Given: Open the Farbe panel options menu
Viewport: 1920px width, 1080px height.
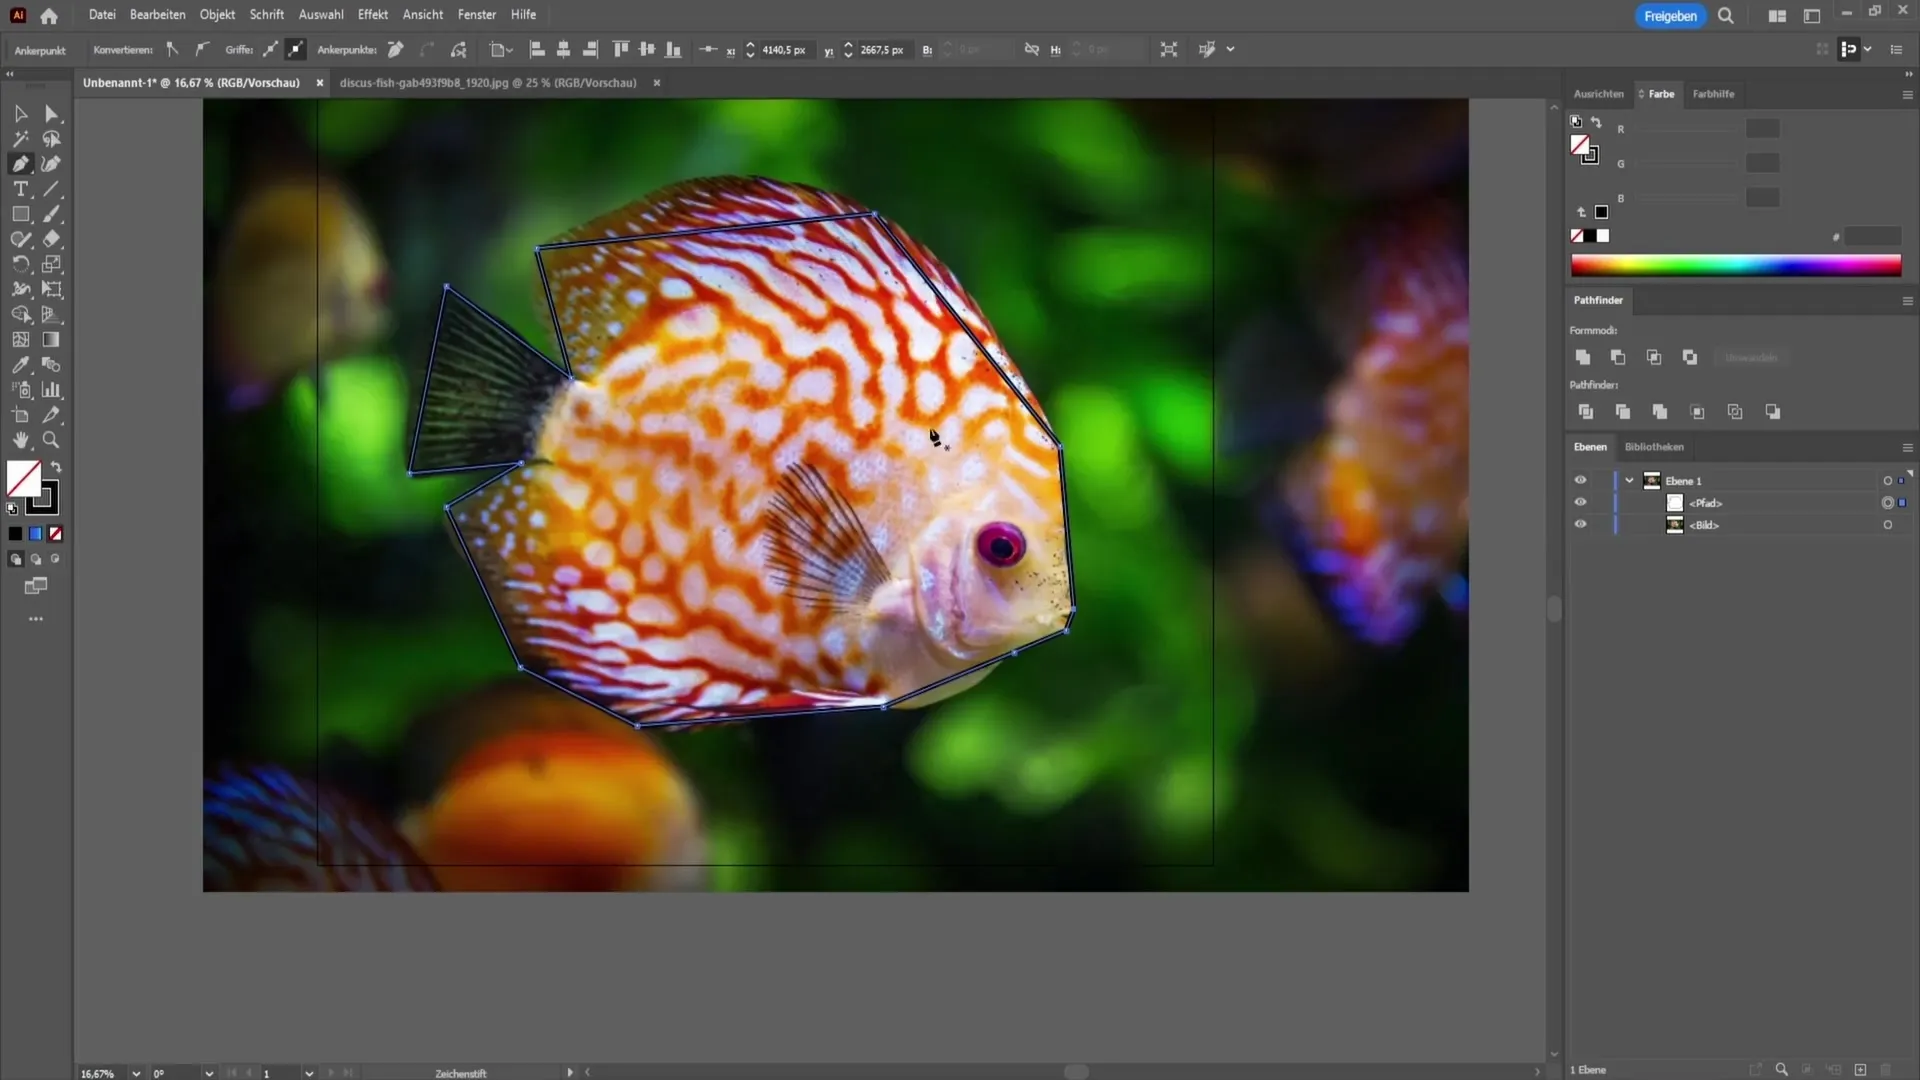Looking at the screenshot, I should [x=1907, y=95].
